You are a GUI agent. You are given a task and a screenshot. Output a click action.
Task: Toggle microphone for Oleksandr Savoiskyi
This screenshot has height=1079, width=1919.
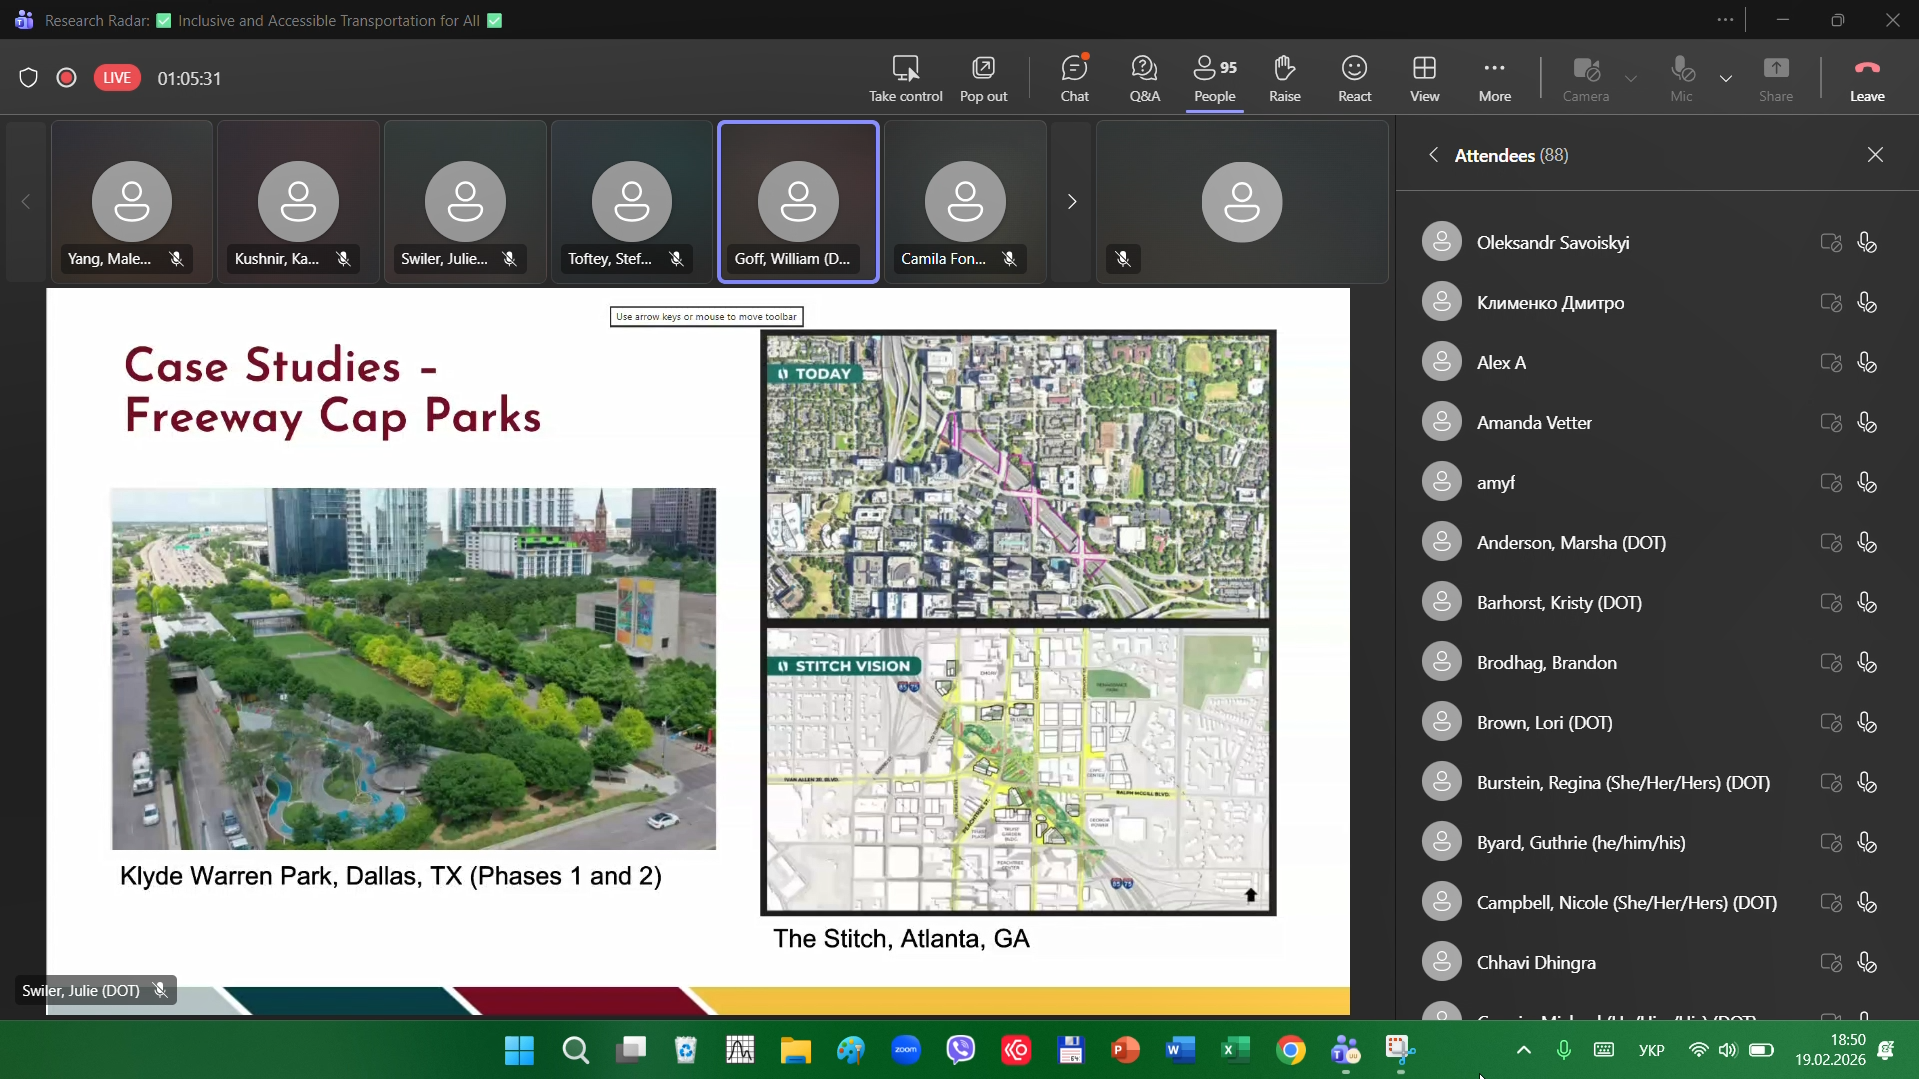(1866, 243)
